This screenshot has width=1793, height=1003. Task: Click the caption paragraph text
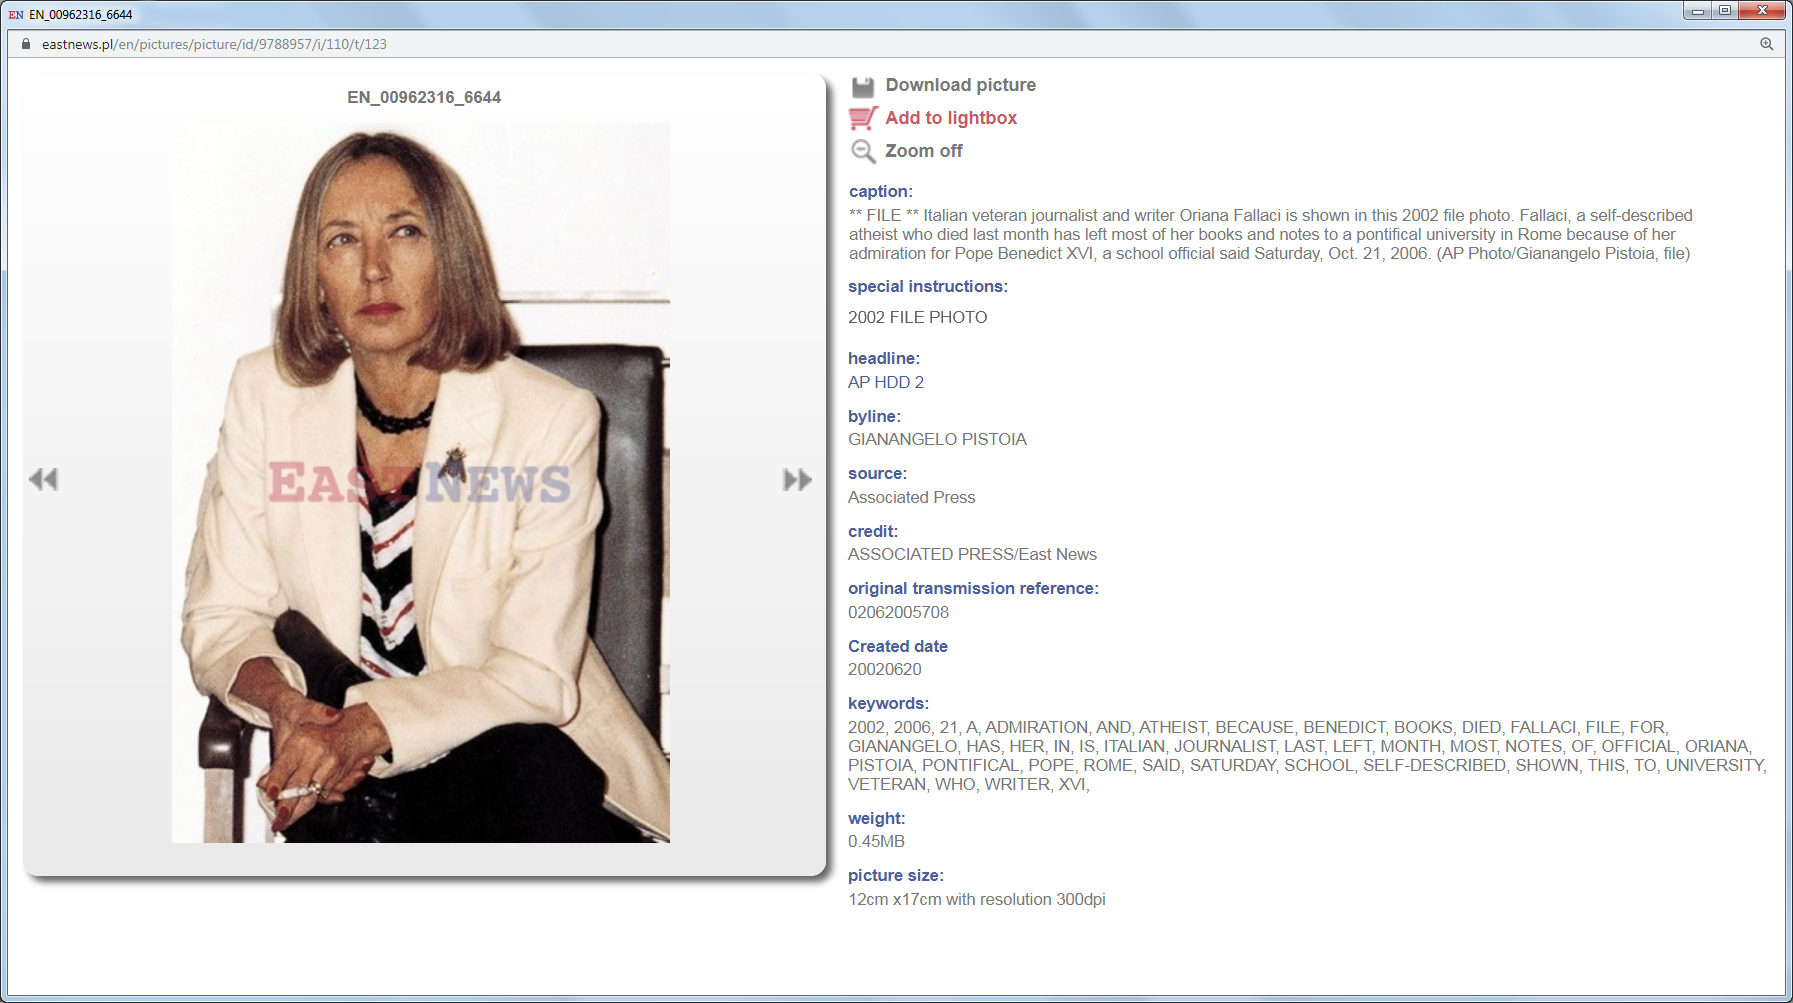tap(1271, 234)
